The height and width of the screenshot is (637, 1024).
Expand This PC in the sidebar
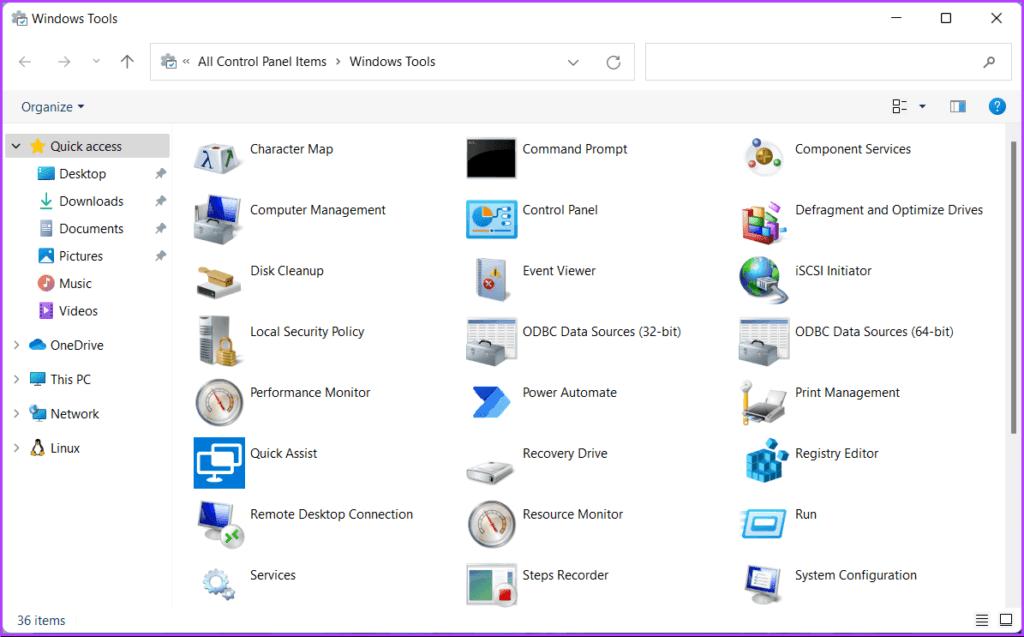coord(18,379)
